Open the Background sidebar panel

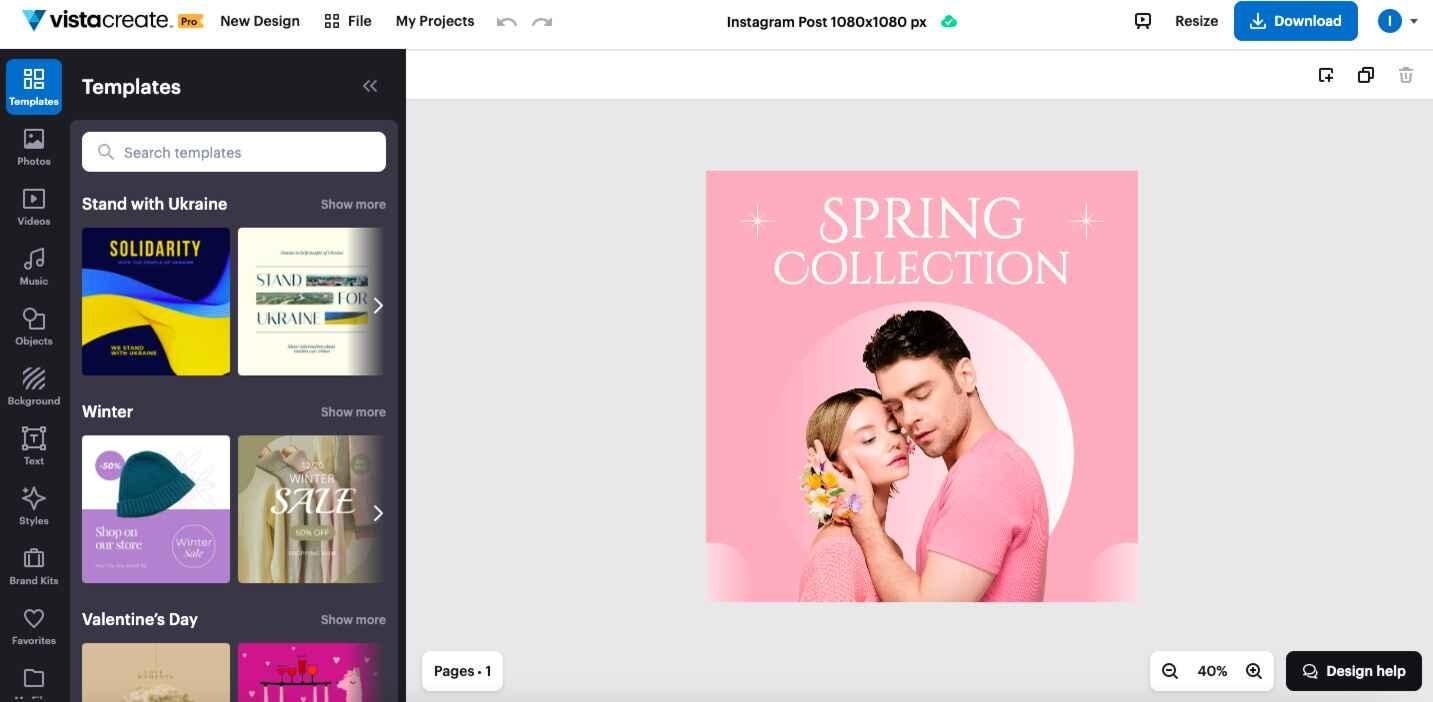pos(34,387)
